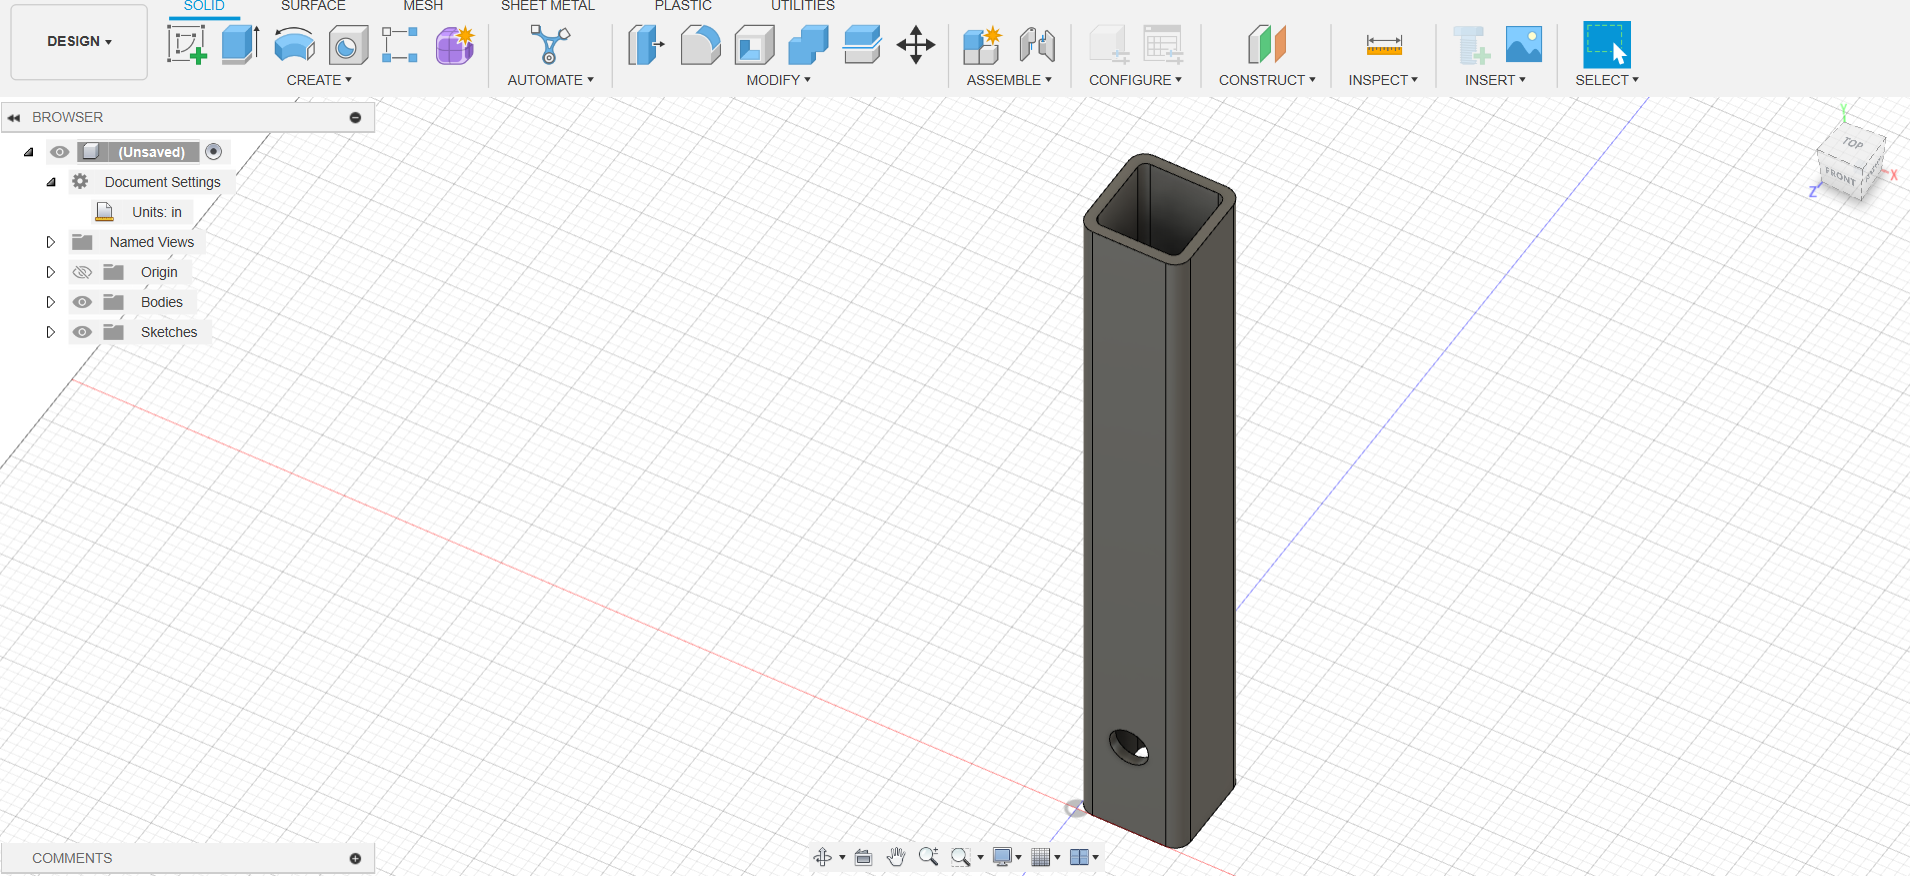The image size is (1910, 876).
Task: Click the Orbit navigation icon
Action: 823,857
